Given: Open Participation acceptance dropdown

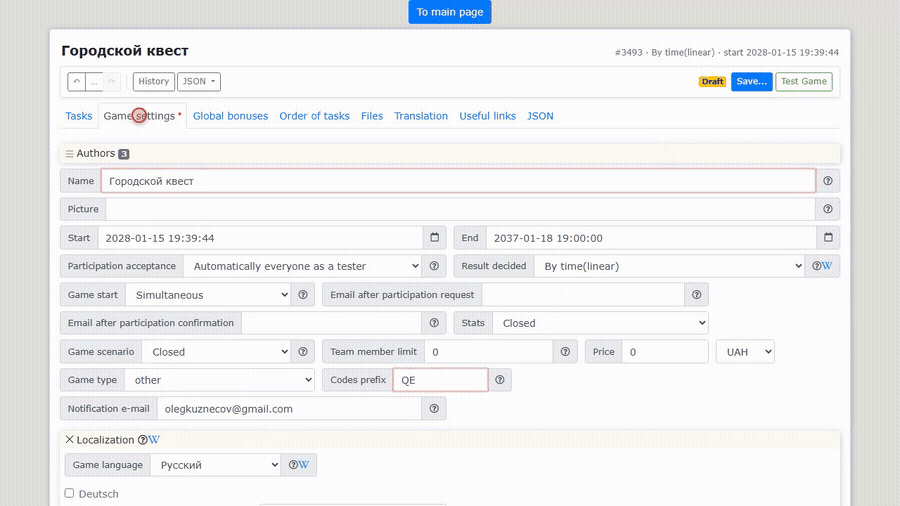Looking at the screenshot, I should pos(303,266).
